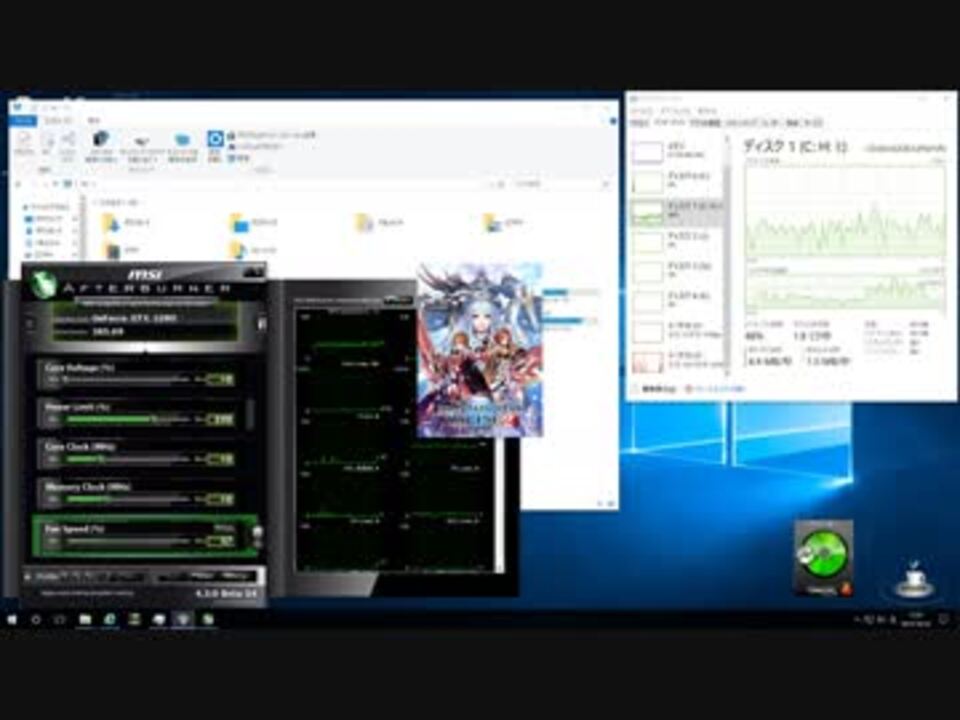This screenshot has width=960, height=720.
Task: Select Disk 2 in Task Manager sidebar
Action: tap(677, 241)
